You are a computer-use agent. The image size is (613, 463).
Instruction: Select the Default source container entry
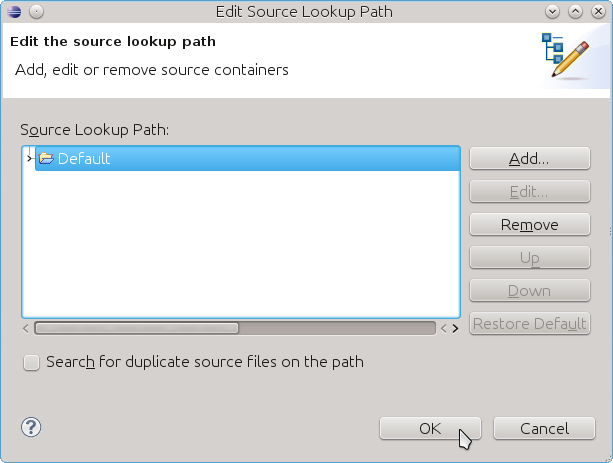[84, 158]
